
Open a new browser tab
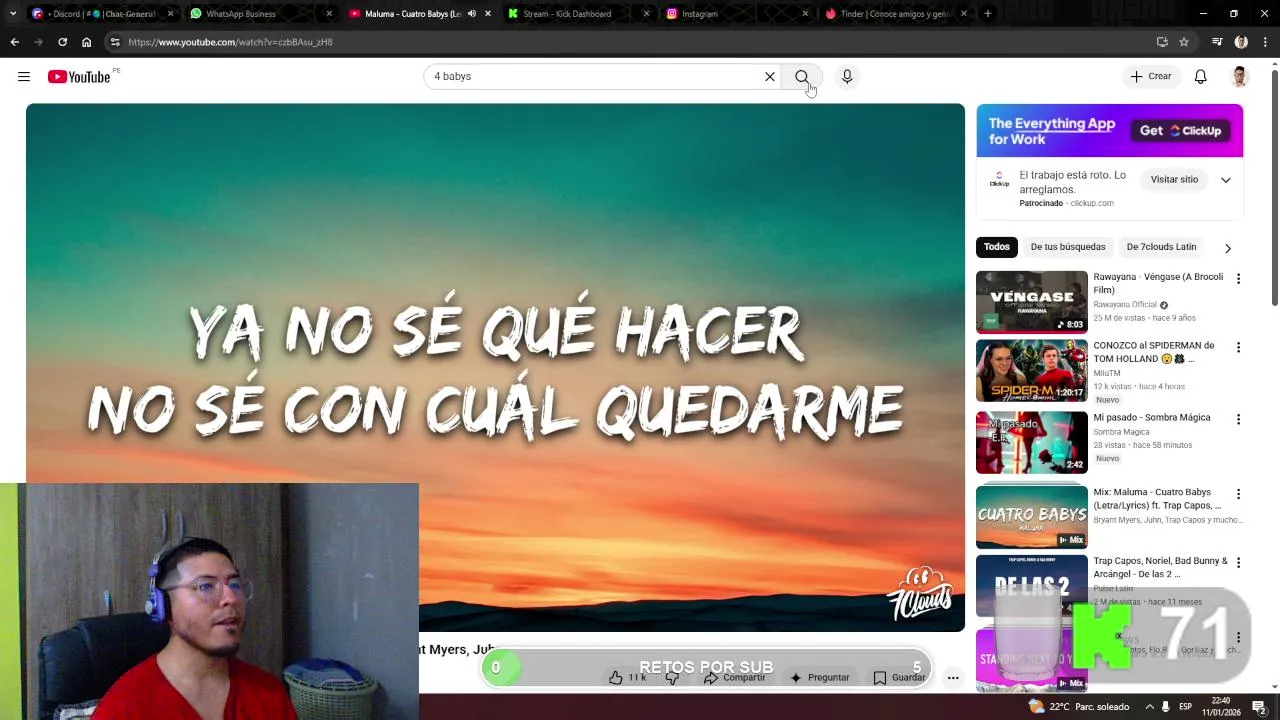tap(988, 14)
